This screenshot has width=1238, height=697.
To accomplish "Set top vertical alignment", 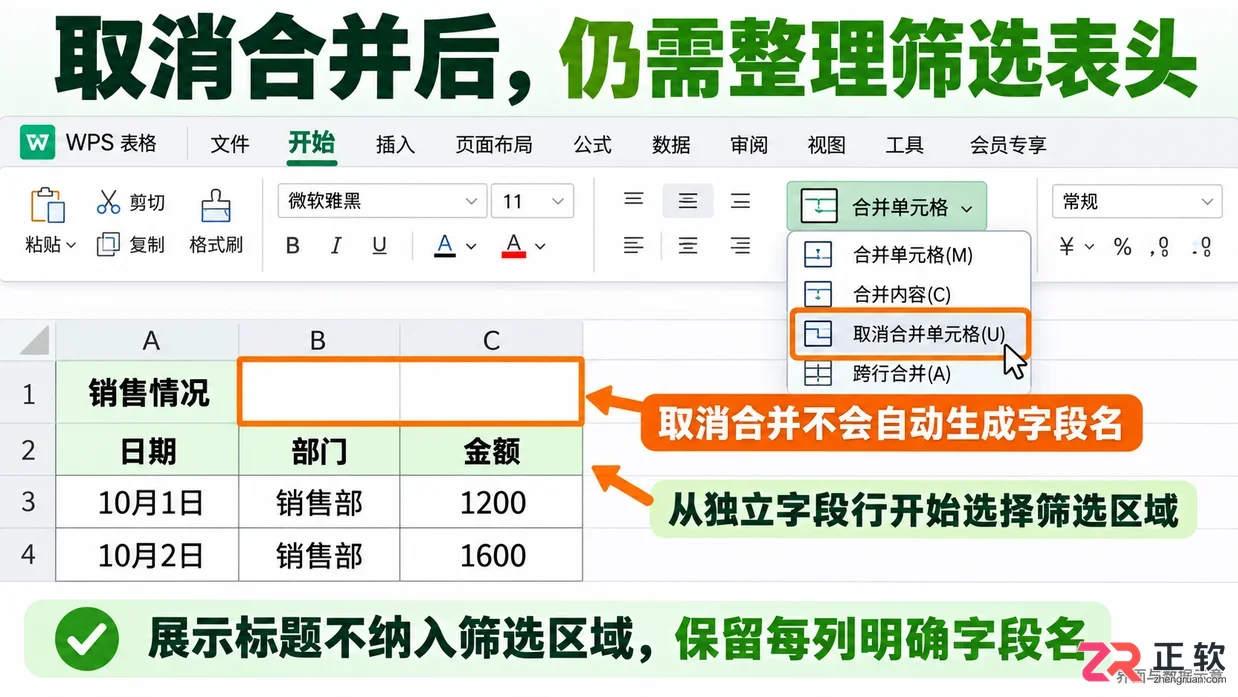I will (x=634, y=200).
